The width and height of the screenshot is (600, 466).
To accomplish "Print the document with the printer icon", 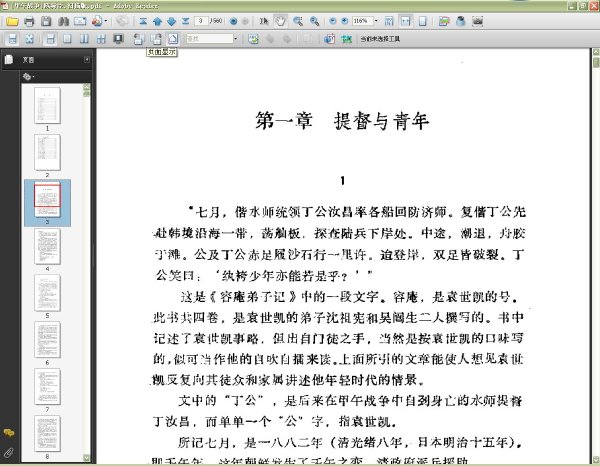I will (x=29, y=21).
